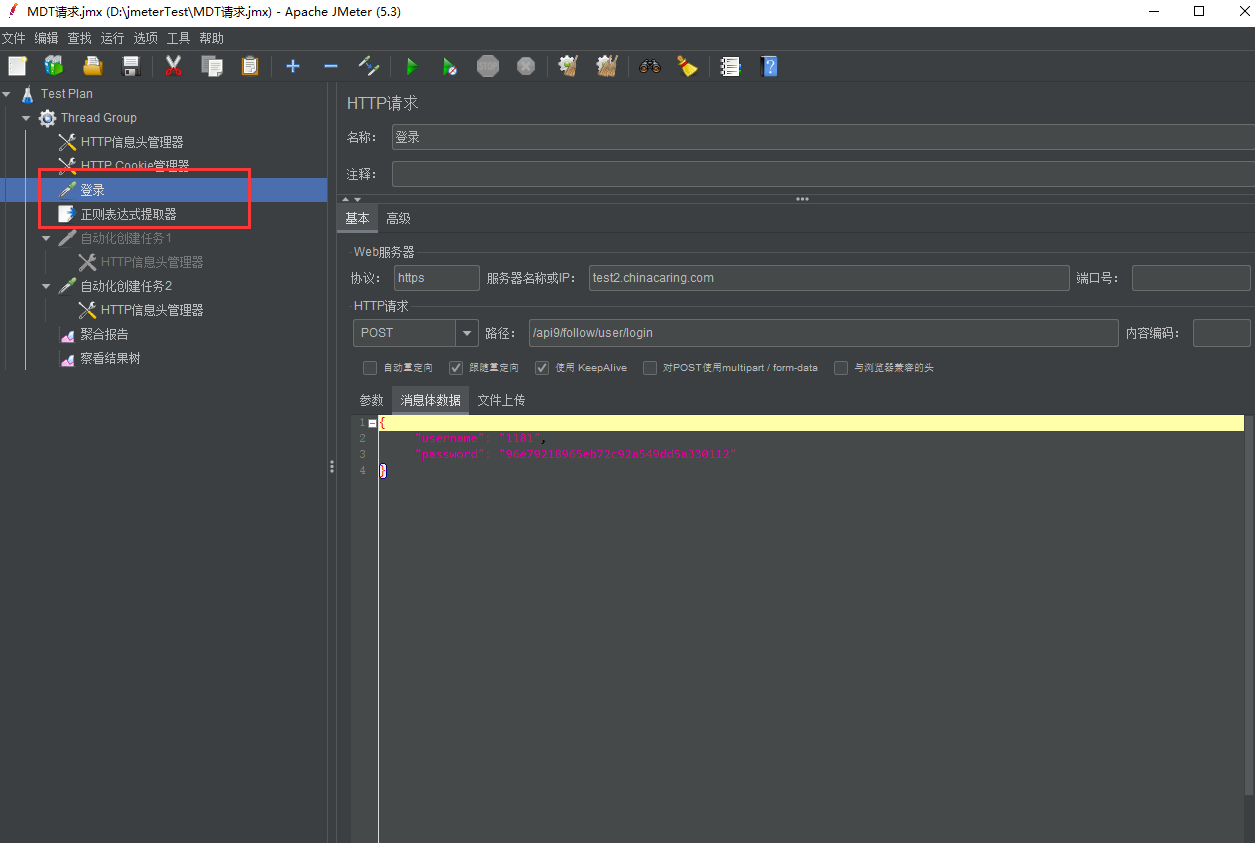The image size is (1255, 843).
Task: Open the 查找 menu
Action: coord(79,38)
